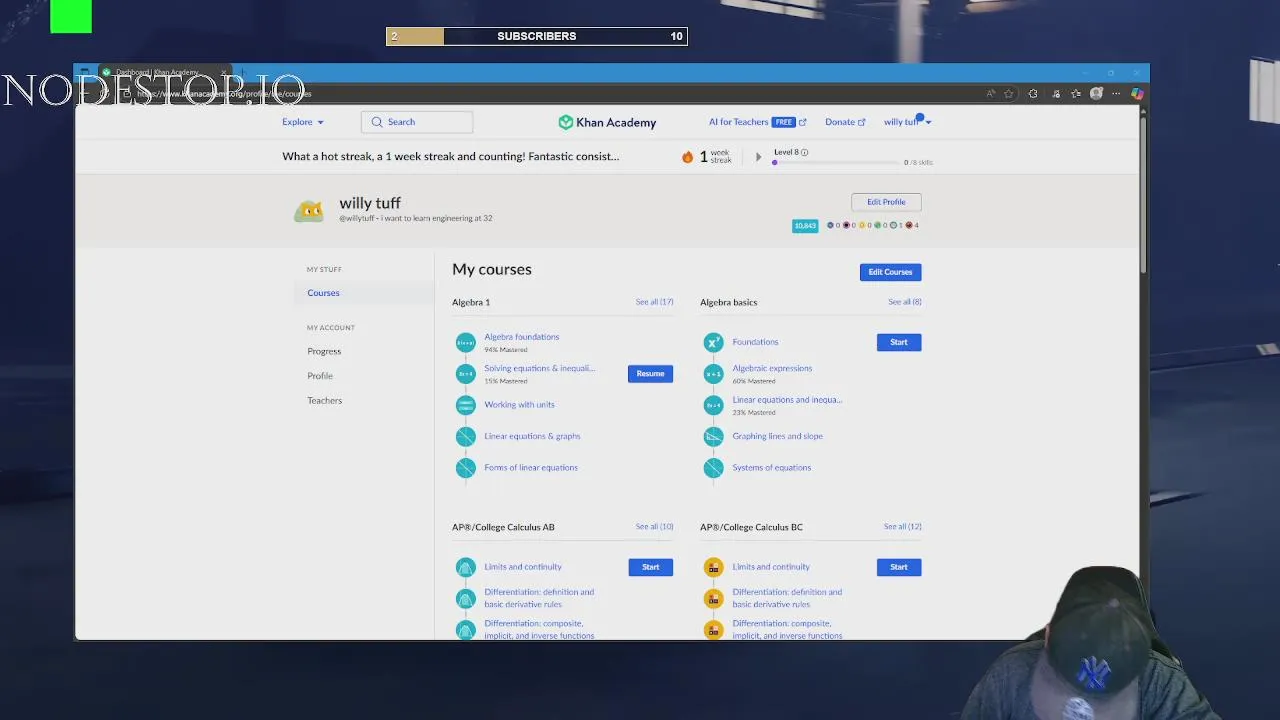Start Calculus AB Limits and continuity
Screen dimensions: 1280x720
(650, 567)
